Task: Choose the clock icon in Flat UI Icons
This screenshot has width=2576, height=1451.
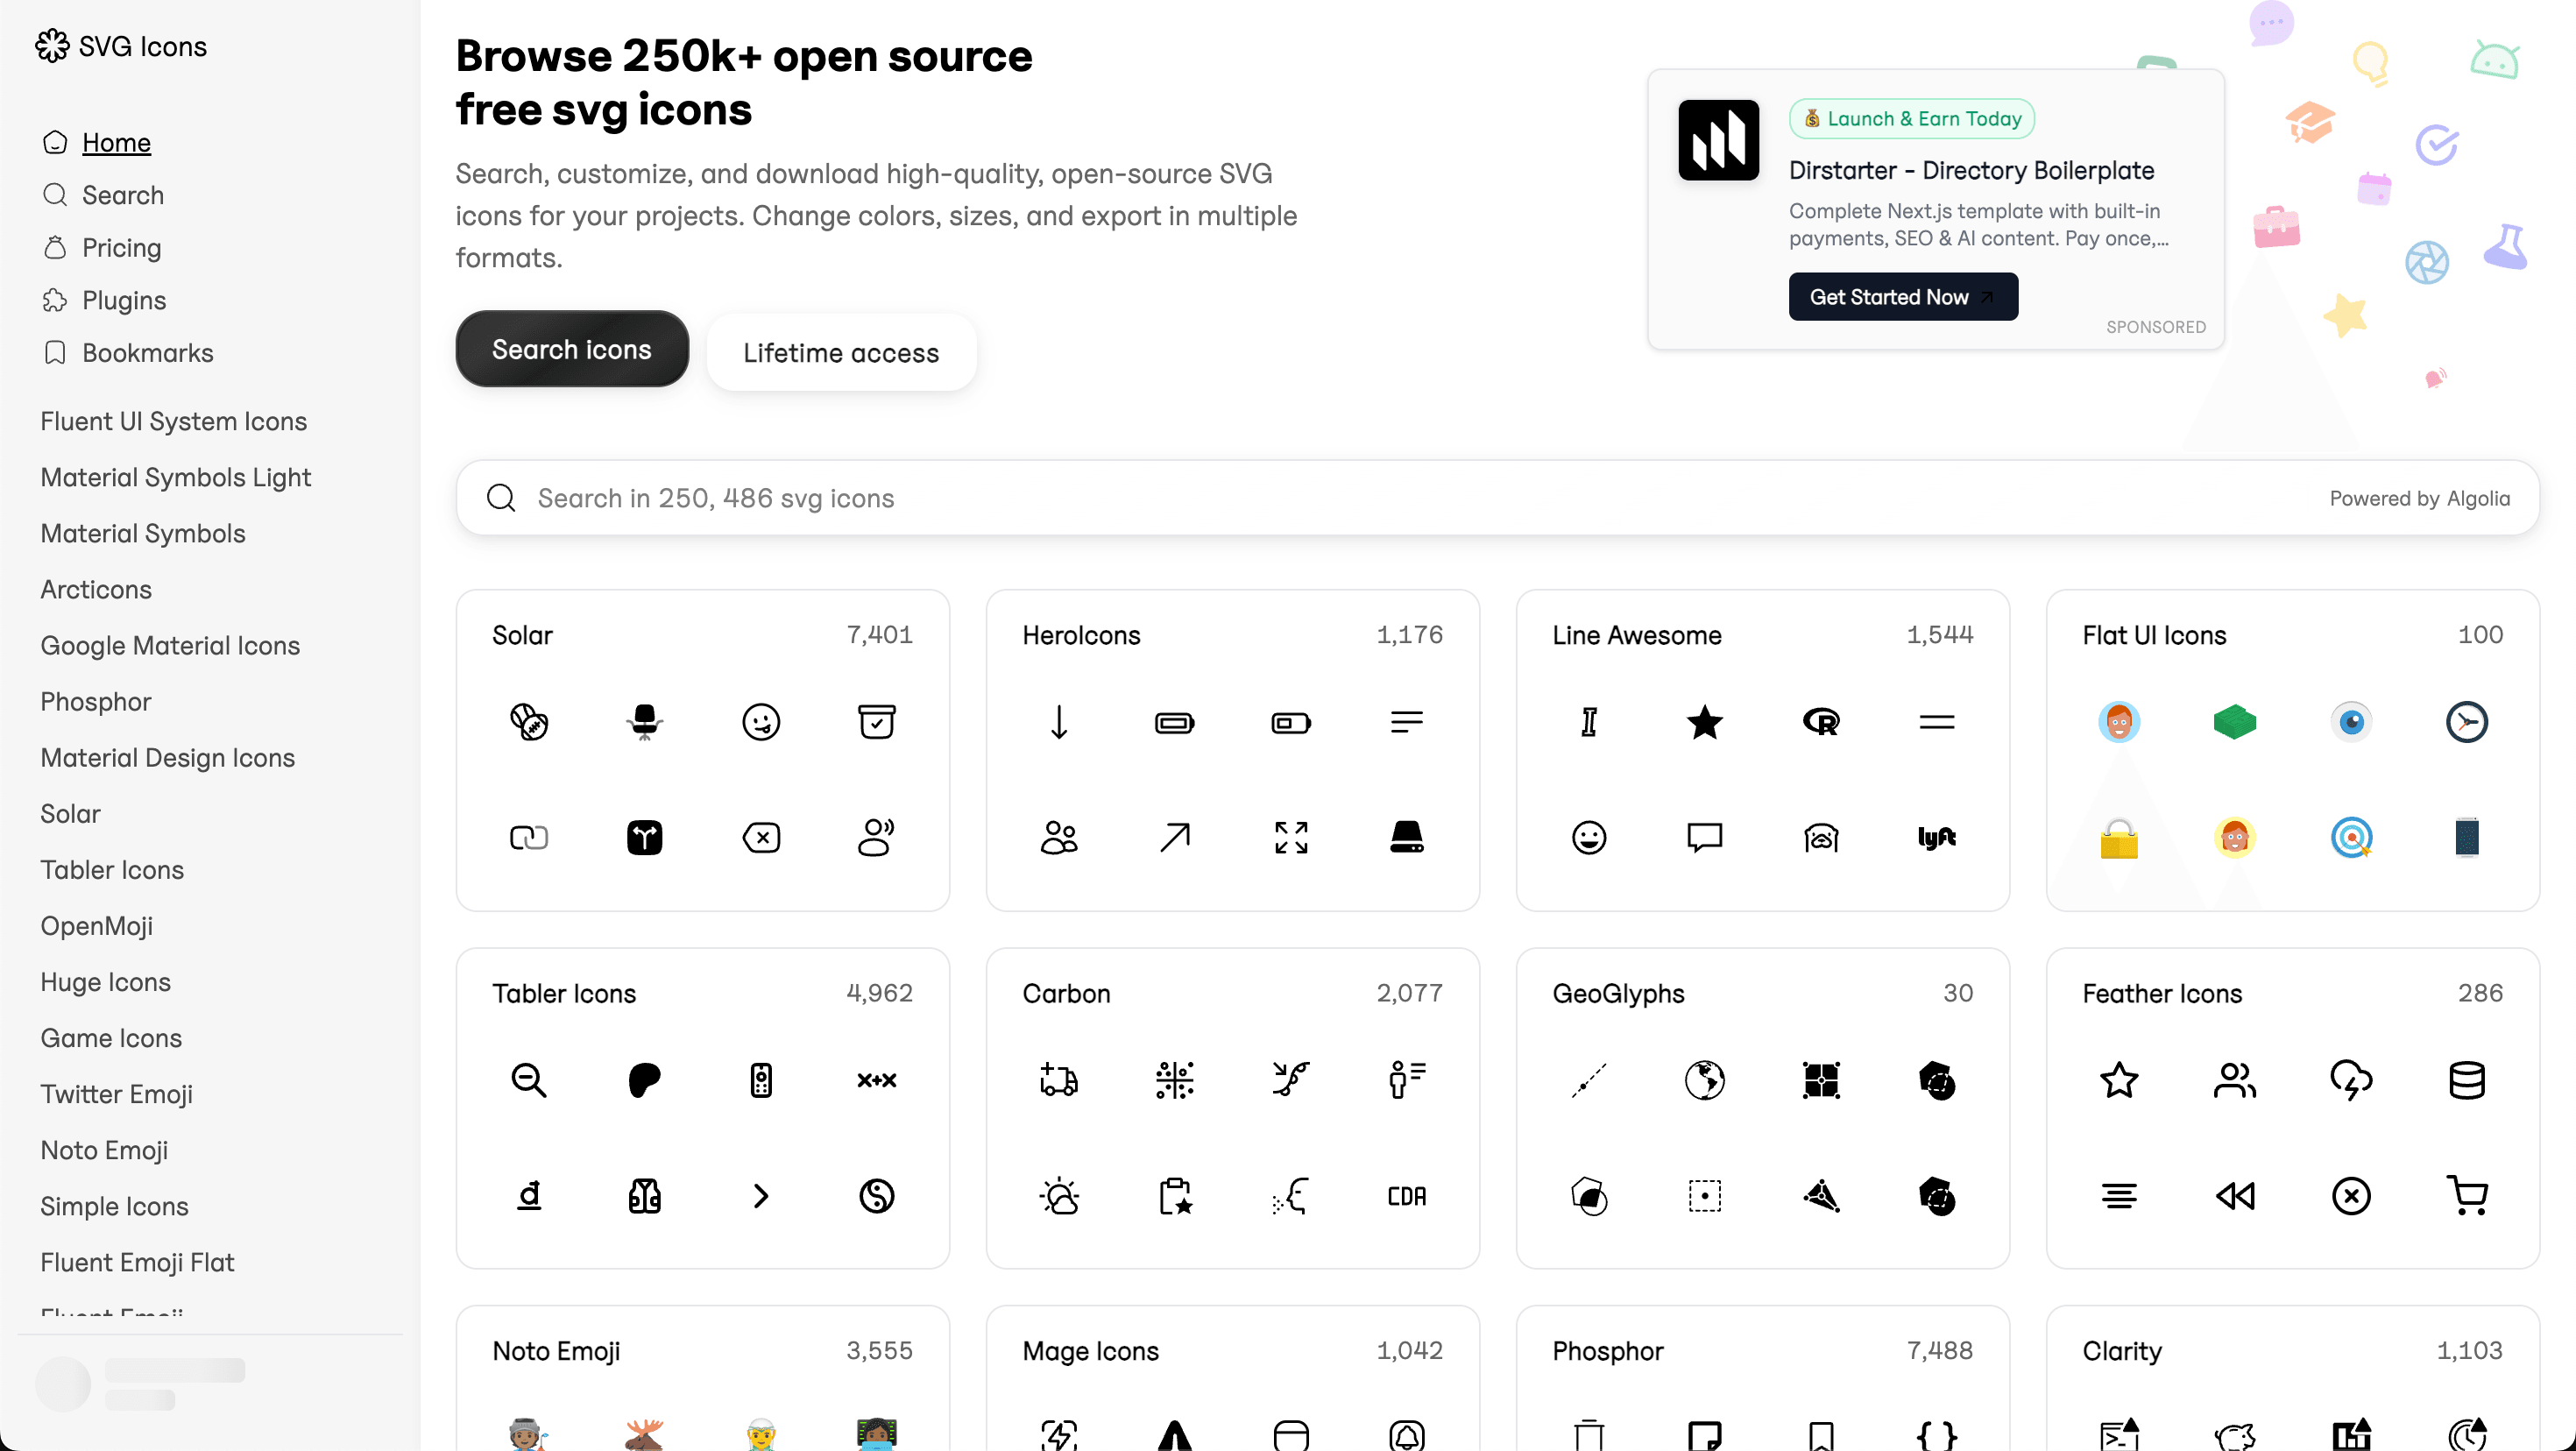Action: 2467,722
